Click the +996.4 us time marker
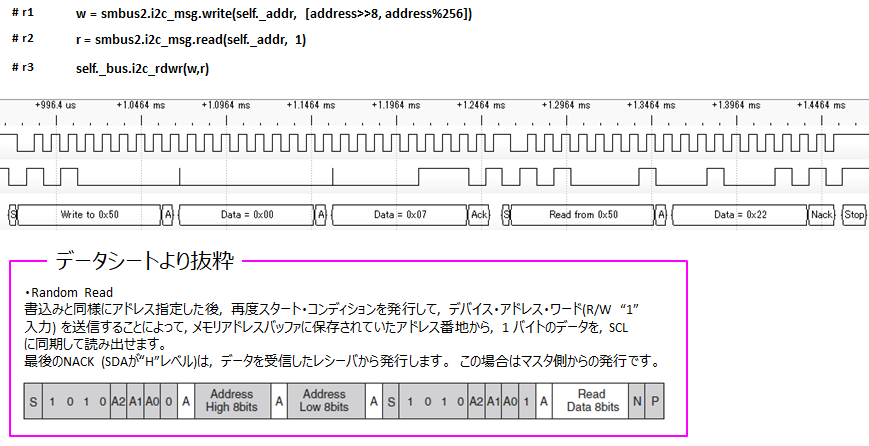The height and width of the screenshot is (446, 869). coord(55,105)
